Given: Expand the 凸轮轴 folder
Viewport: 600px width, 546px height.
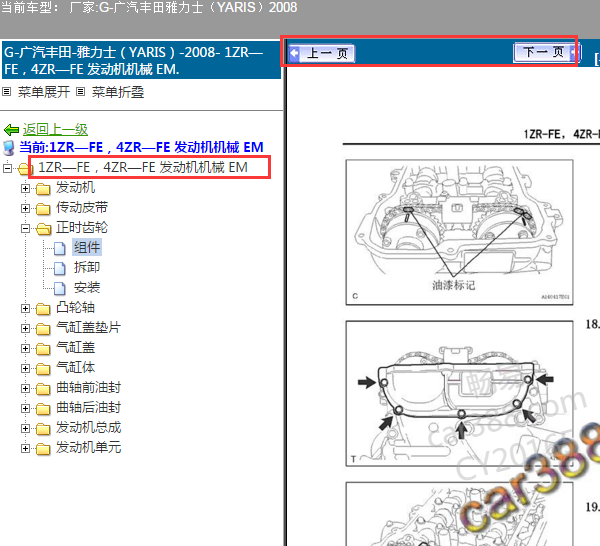Looking at the screenshot, I should (x=25, y=308).
